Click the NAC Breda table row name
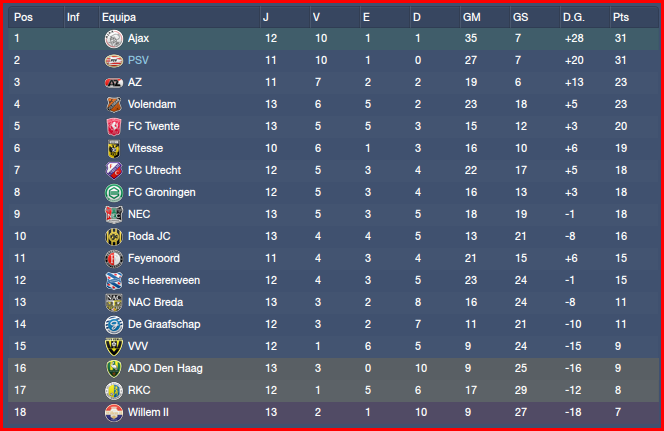The width and height of the screenshot is (664, 431). tap(156, 302)
